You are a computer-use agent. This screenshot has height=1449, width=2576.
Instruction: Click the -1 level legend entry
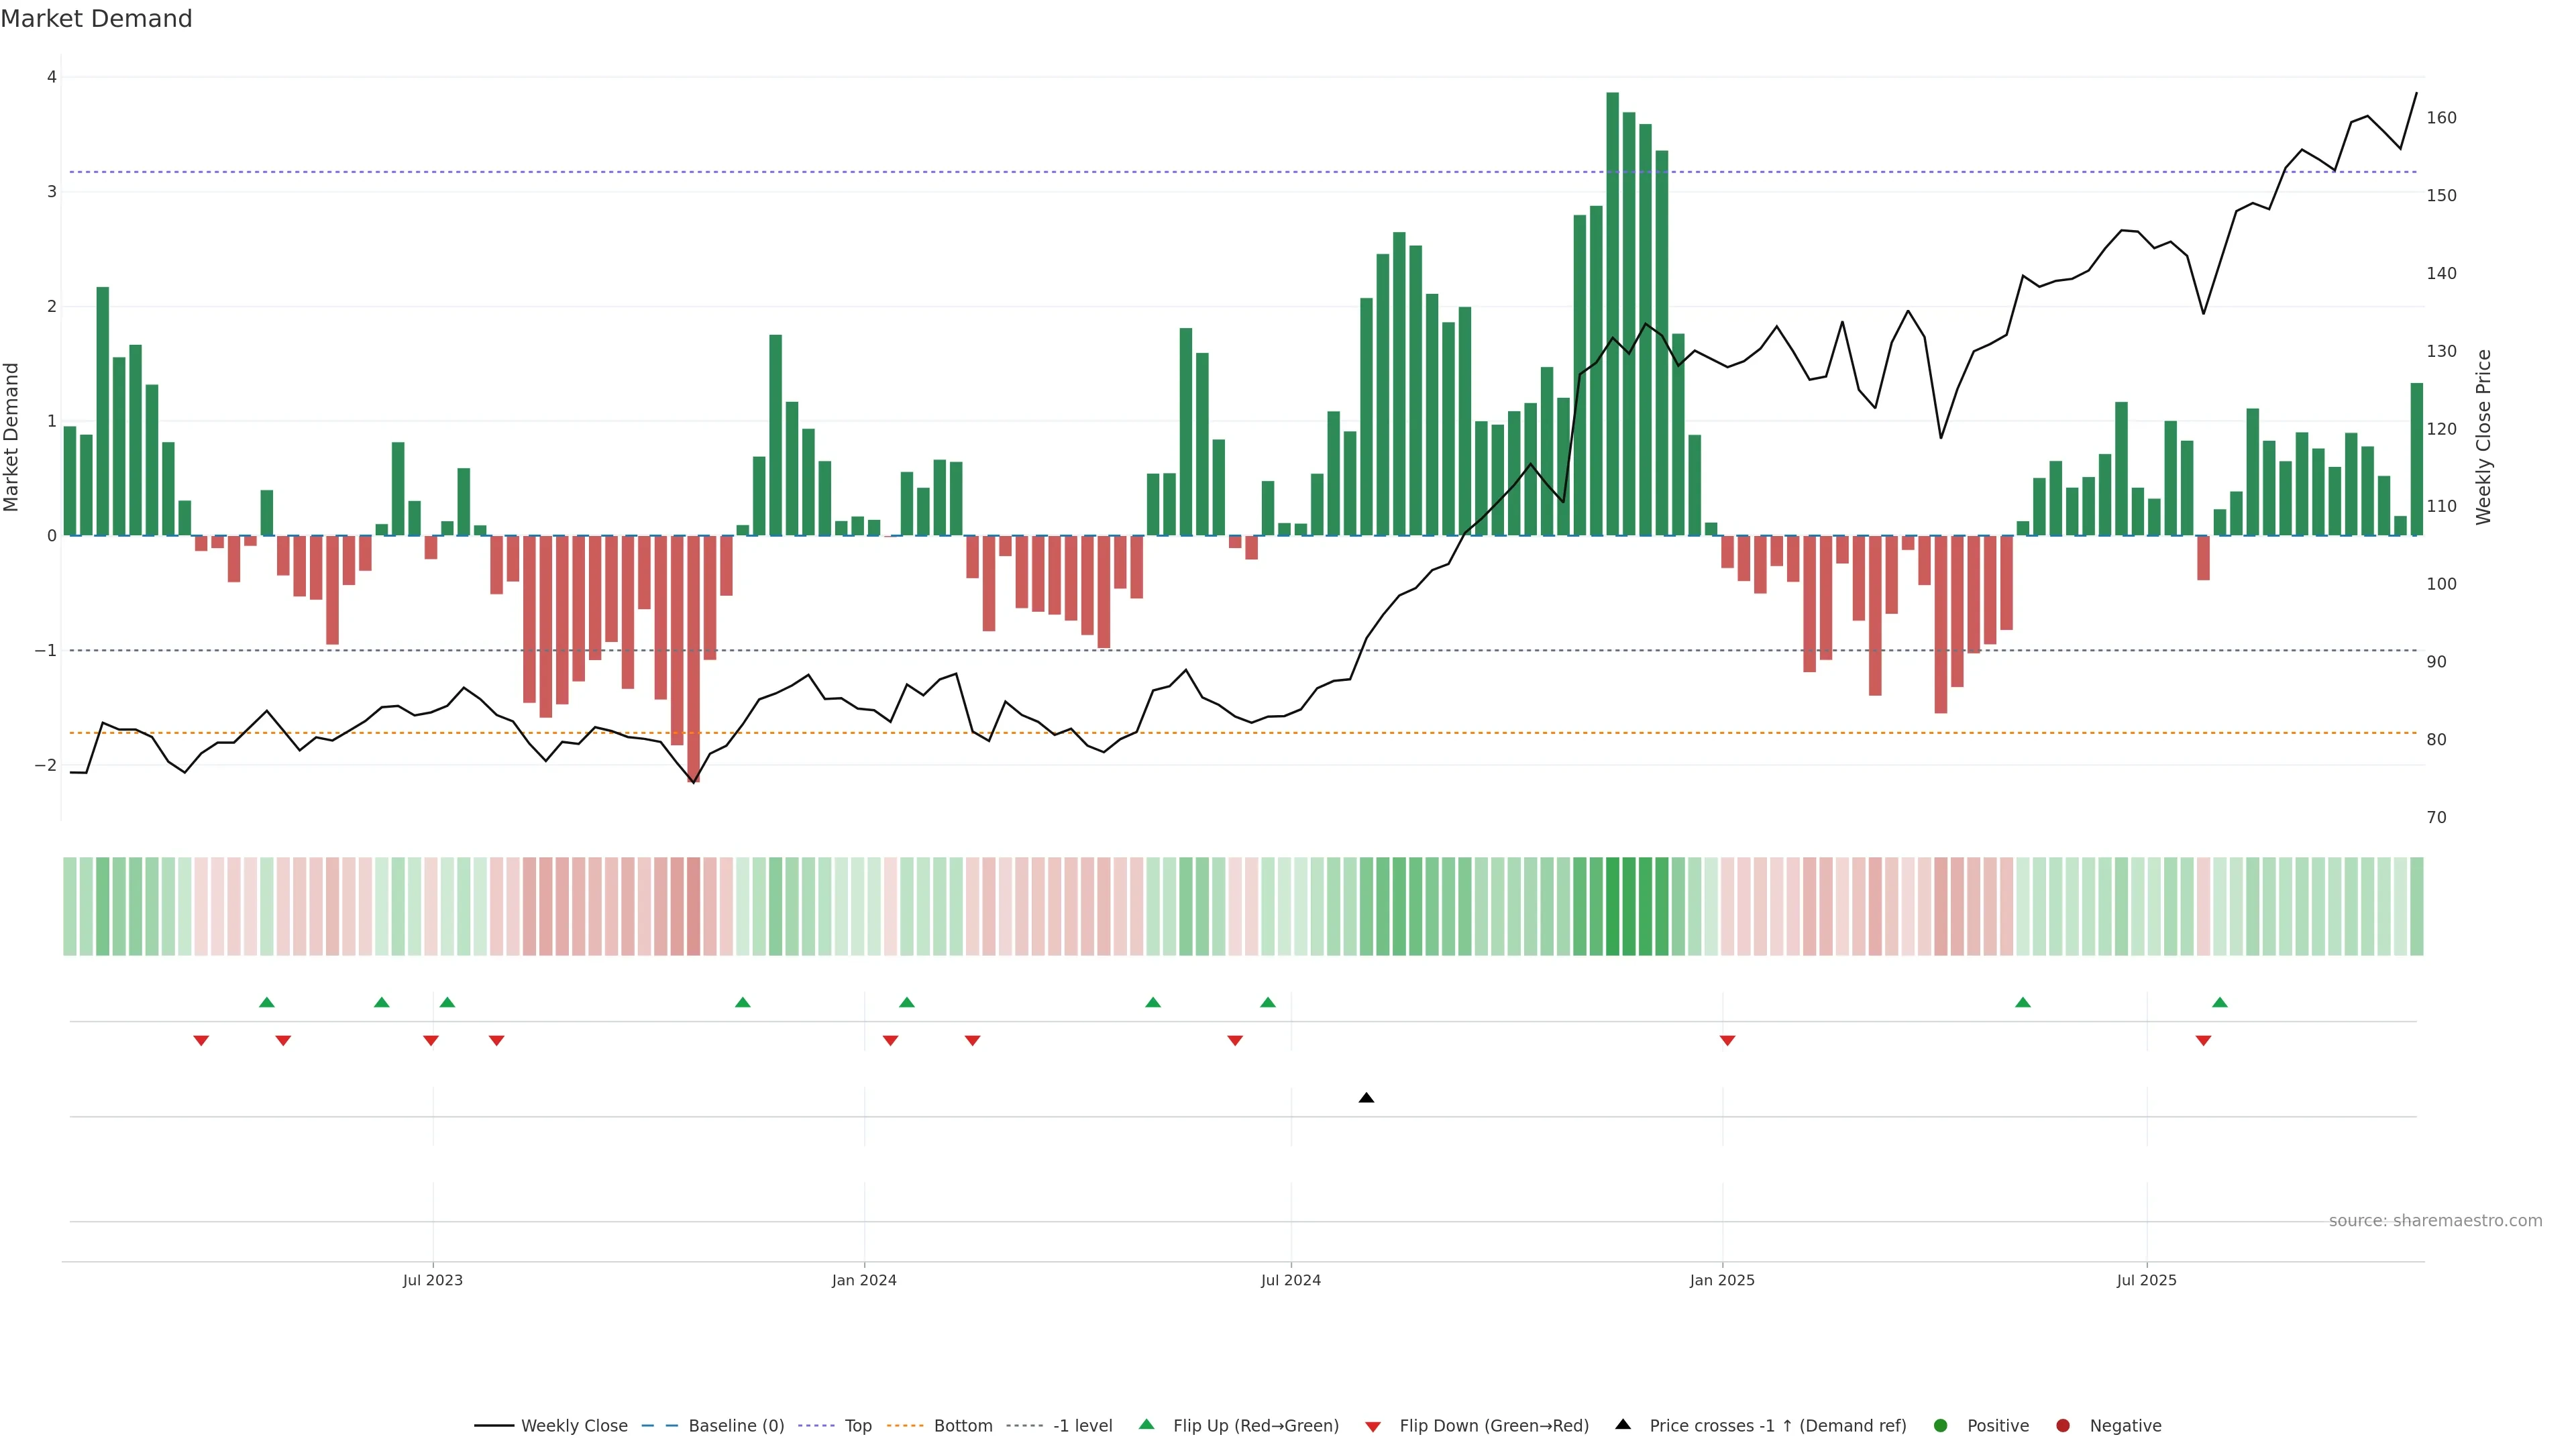coord(1082,1426)
